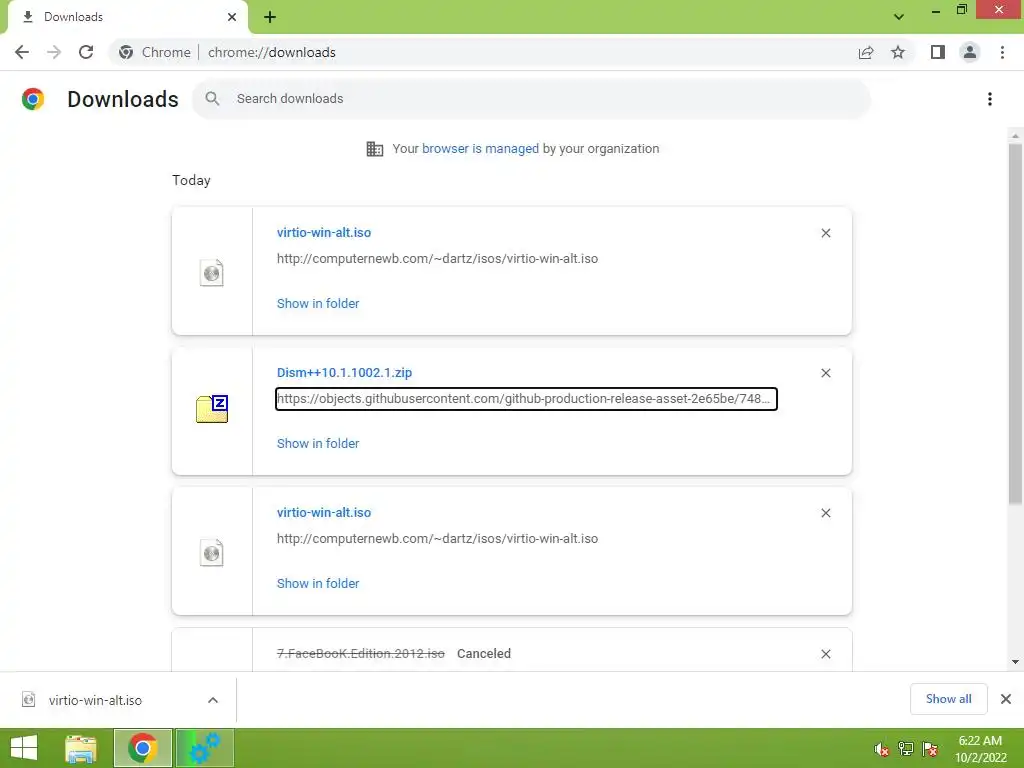Remove first virtio-win-alt.iso from list

click(825, 233)
